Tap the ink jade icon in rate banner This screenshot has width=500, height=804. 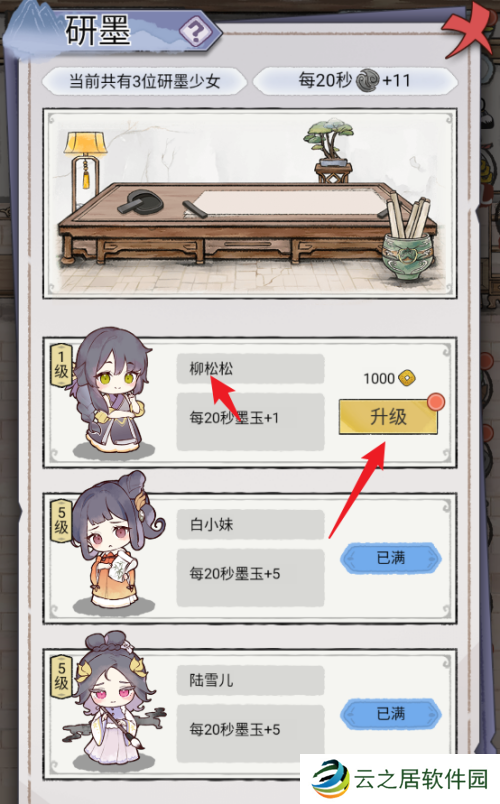click(x=368, y=81)
